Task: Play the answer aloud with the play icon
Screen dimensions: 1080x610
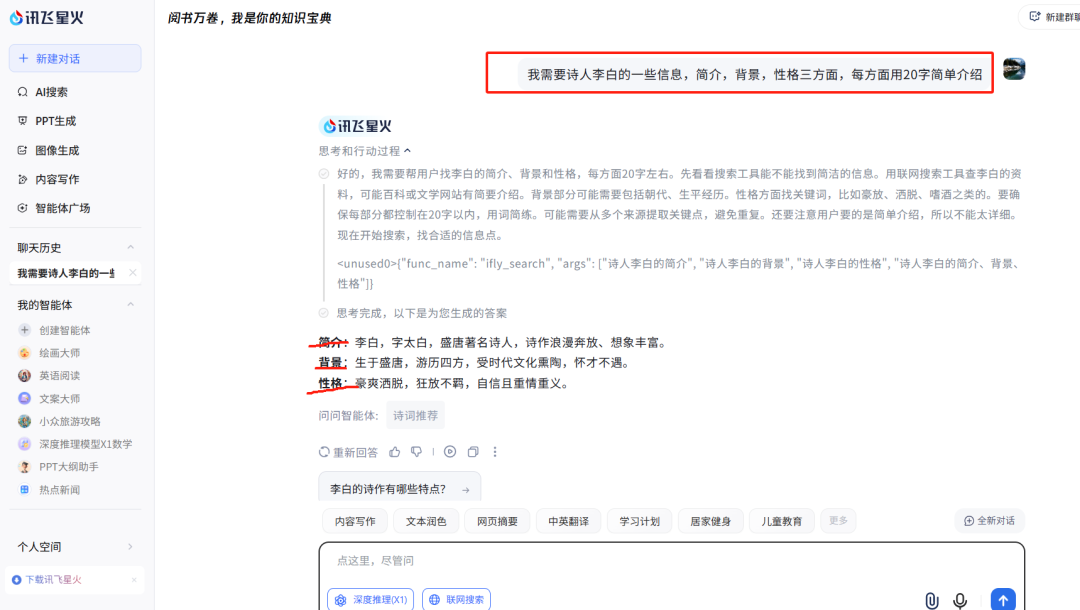Action: [450, 451]
